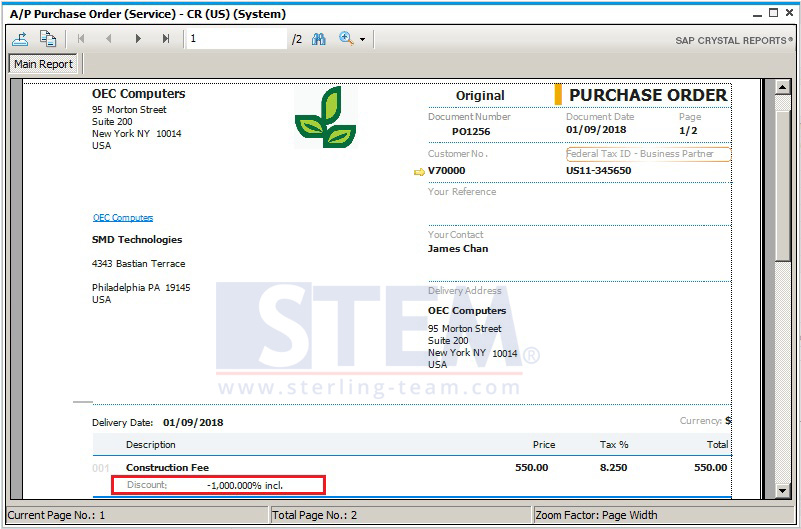
Task: Click the Currency label
Action: [x=700, y=421]
